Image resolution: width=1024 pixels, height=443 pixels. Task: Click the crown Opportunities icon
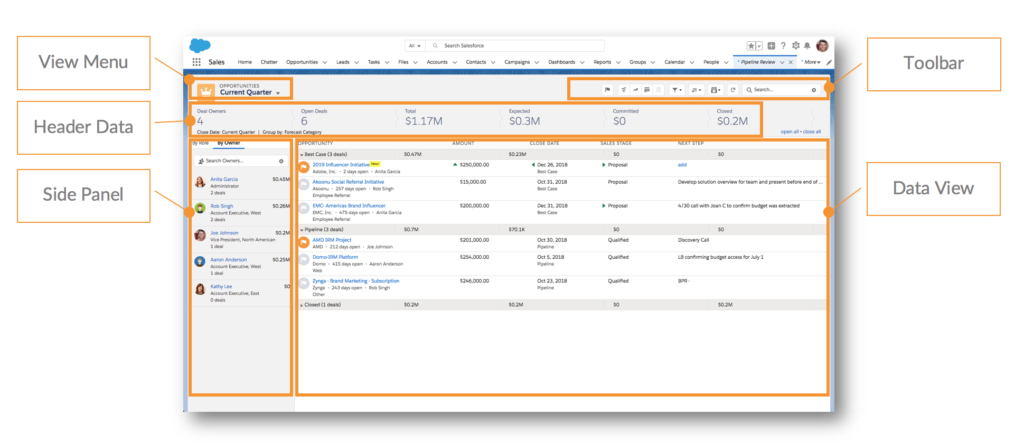tap(206, 90)
